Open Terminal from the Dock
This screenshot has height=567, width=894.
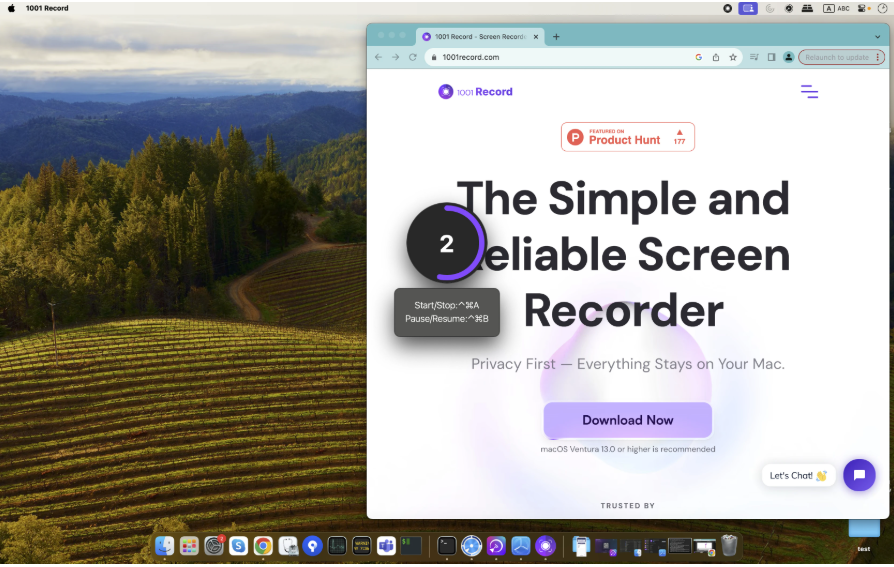click(446, 546)
